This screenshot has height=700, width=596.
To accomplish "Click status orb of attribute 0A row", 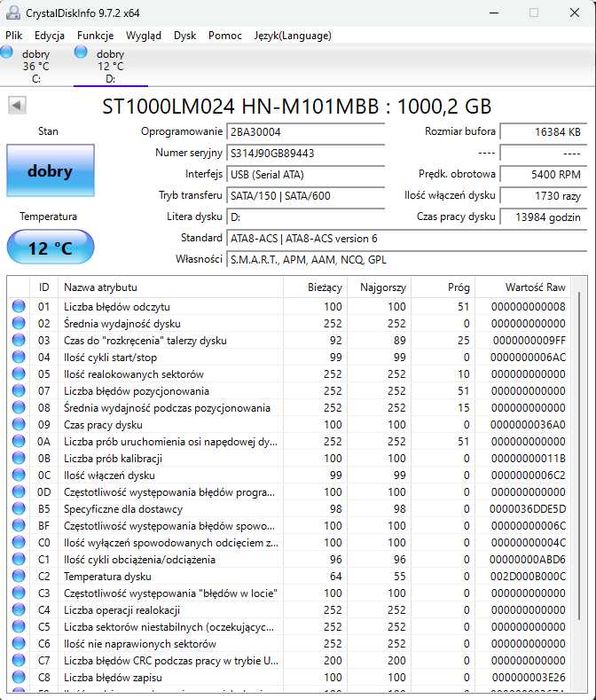I will pyautogui.click(x=18, y=441).
